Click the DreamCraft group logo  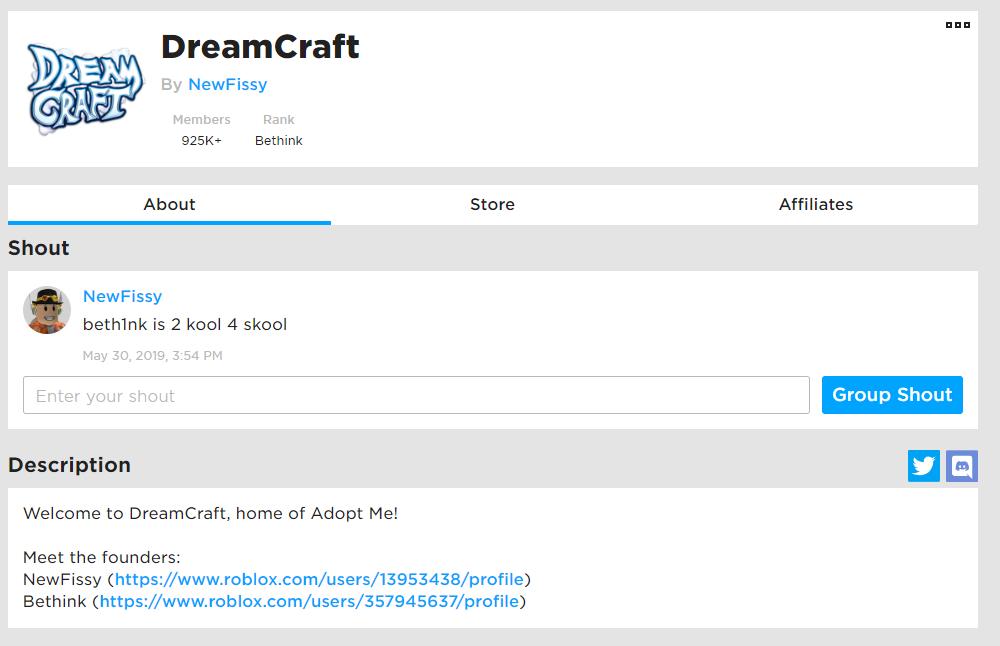coord(85,89)
